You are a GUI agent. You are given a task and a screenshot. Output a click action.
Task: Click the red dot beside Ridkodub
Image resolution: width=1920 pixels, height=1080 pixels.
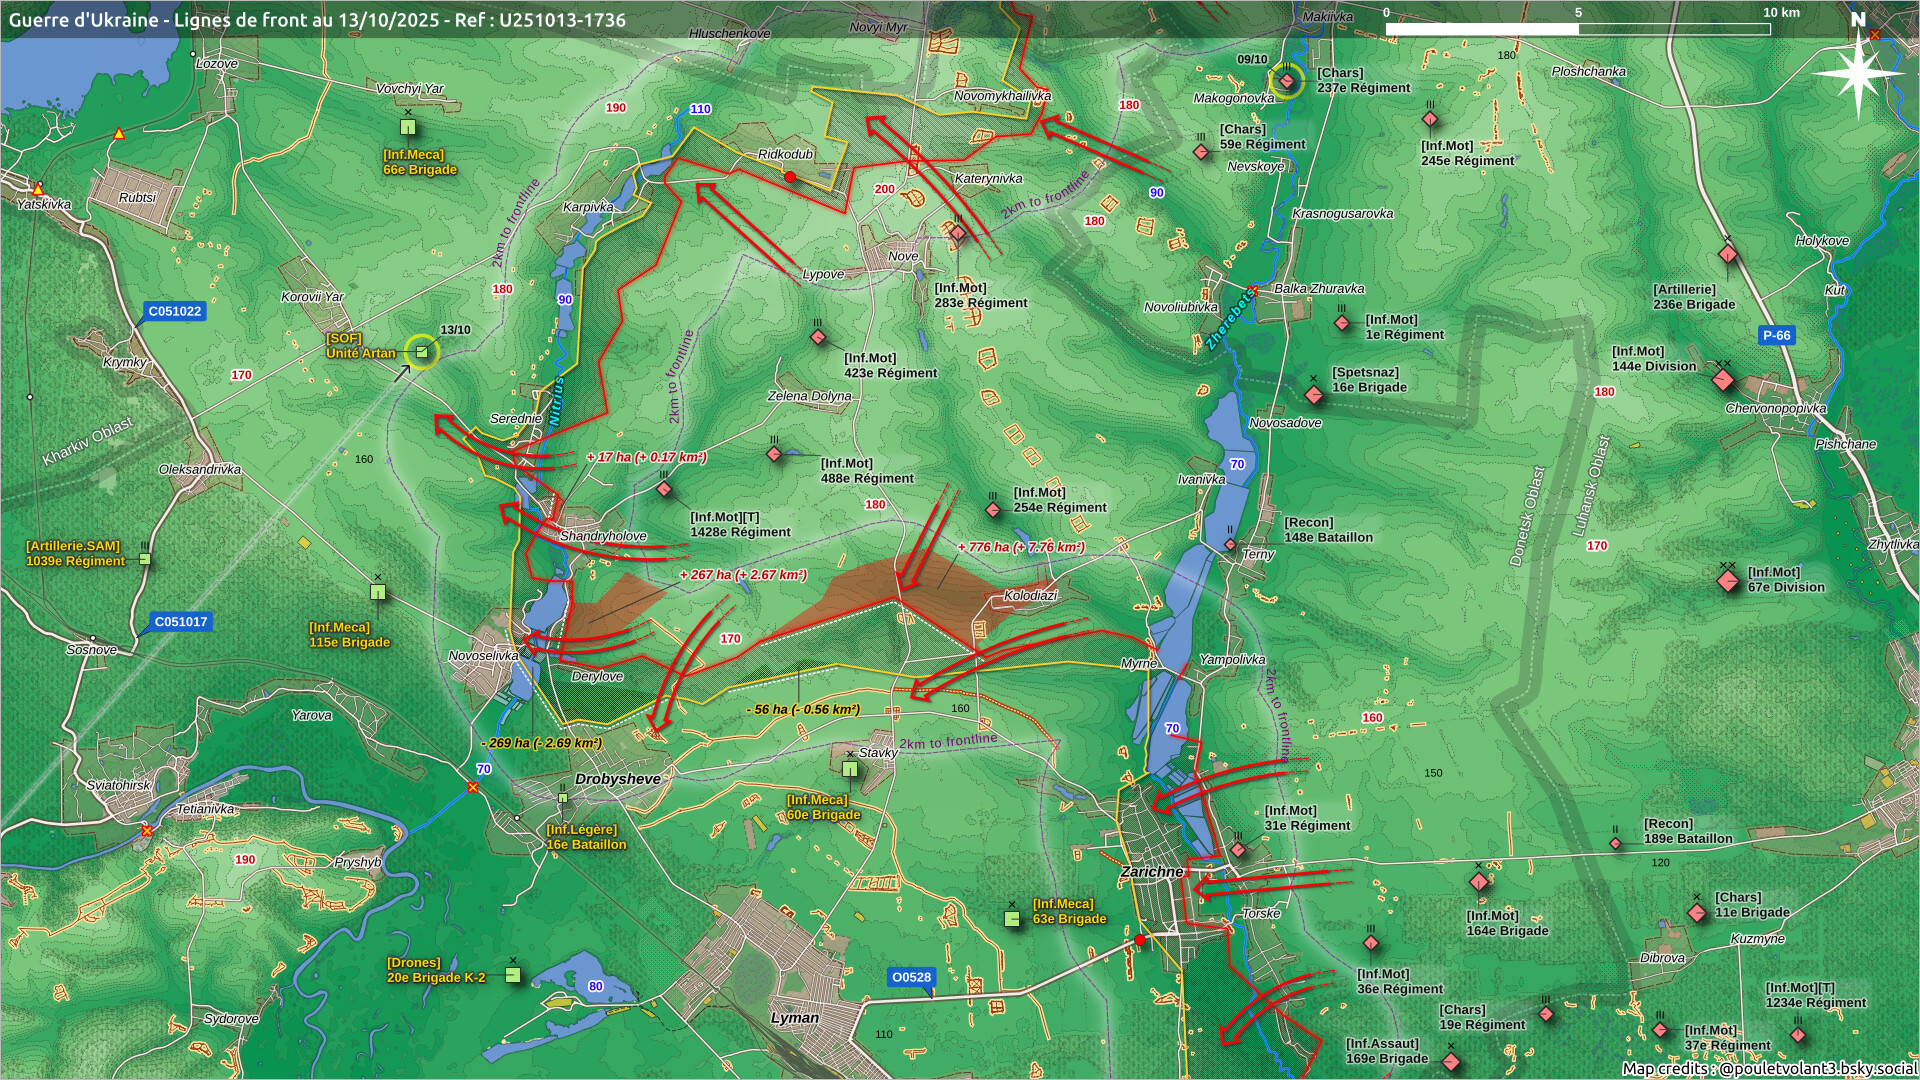click(x=790, y=177)
